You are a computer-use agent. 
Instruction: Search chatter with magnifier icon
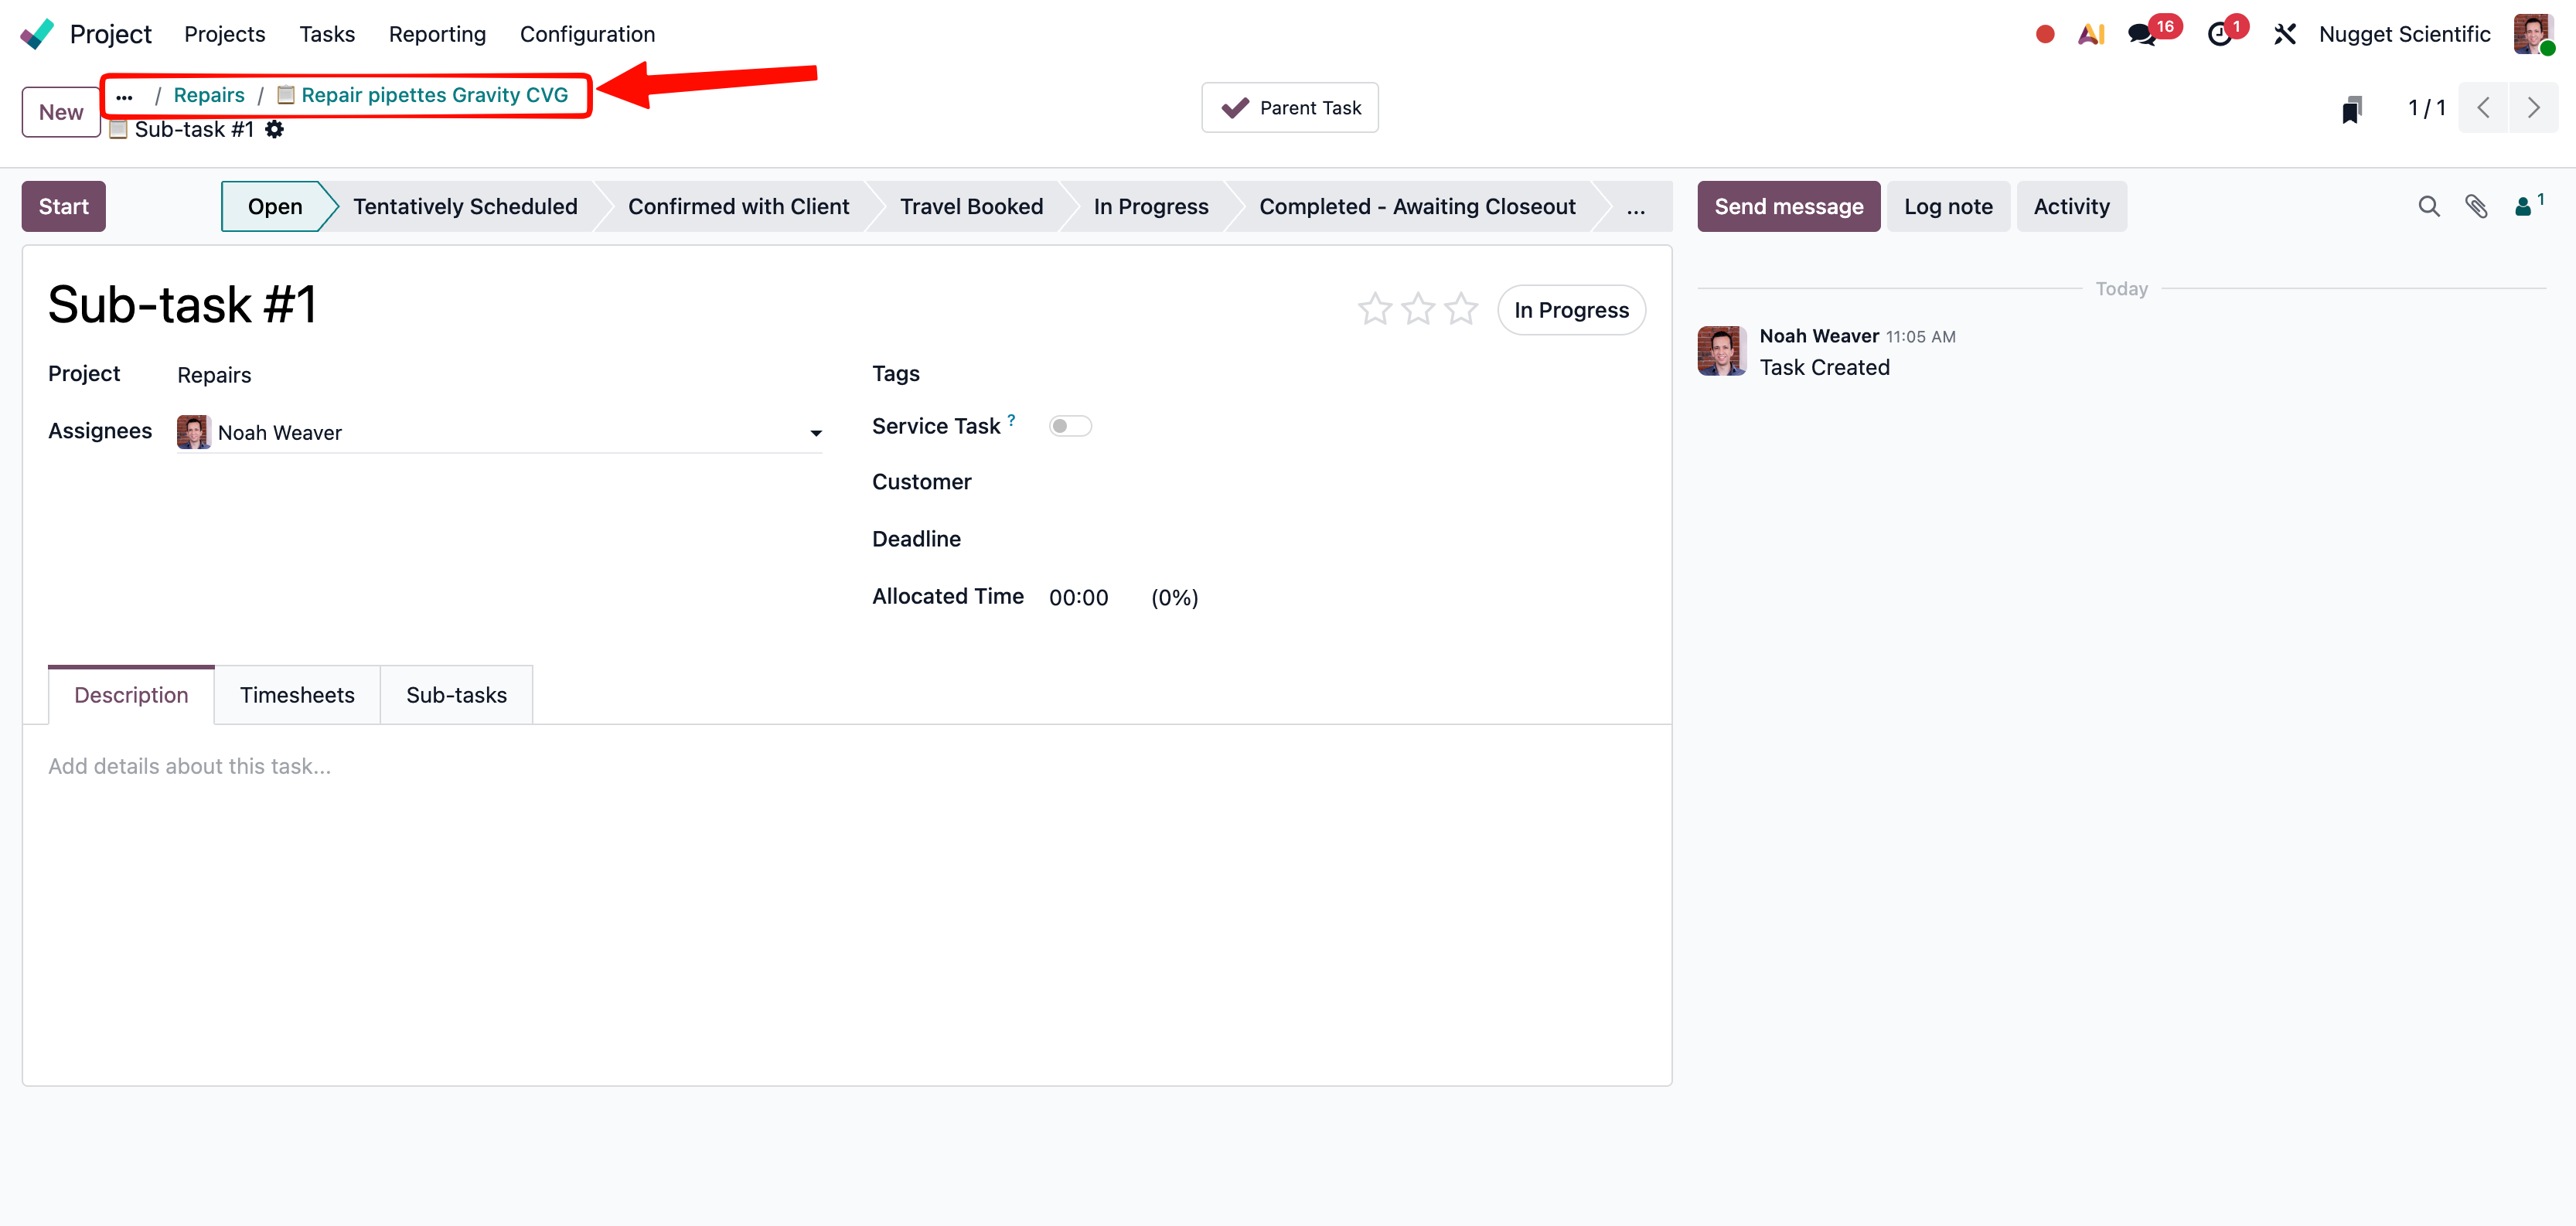2428,206
